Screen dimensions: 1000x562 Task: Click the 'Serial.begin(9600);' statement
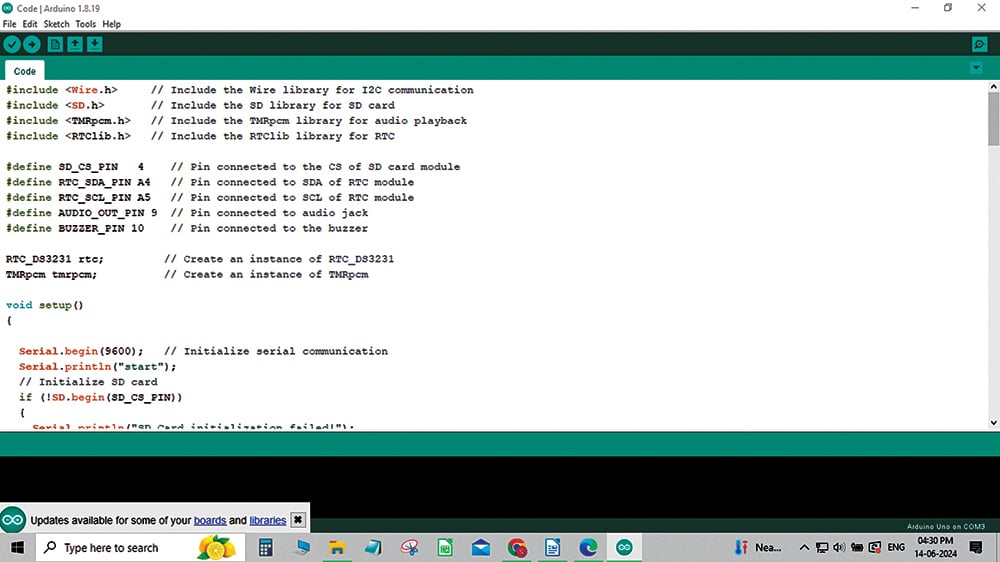click(81, 351)
